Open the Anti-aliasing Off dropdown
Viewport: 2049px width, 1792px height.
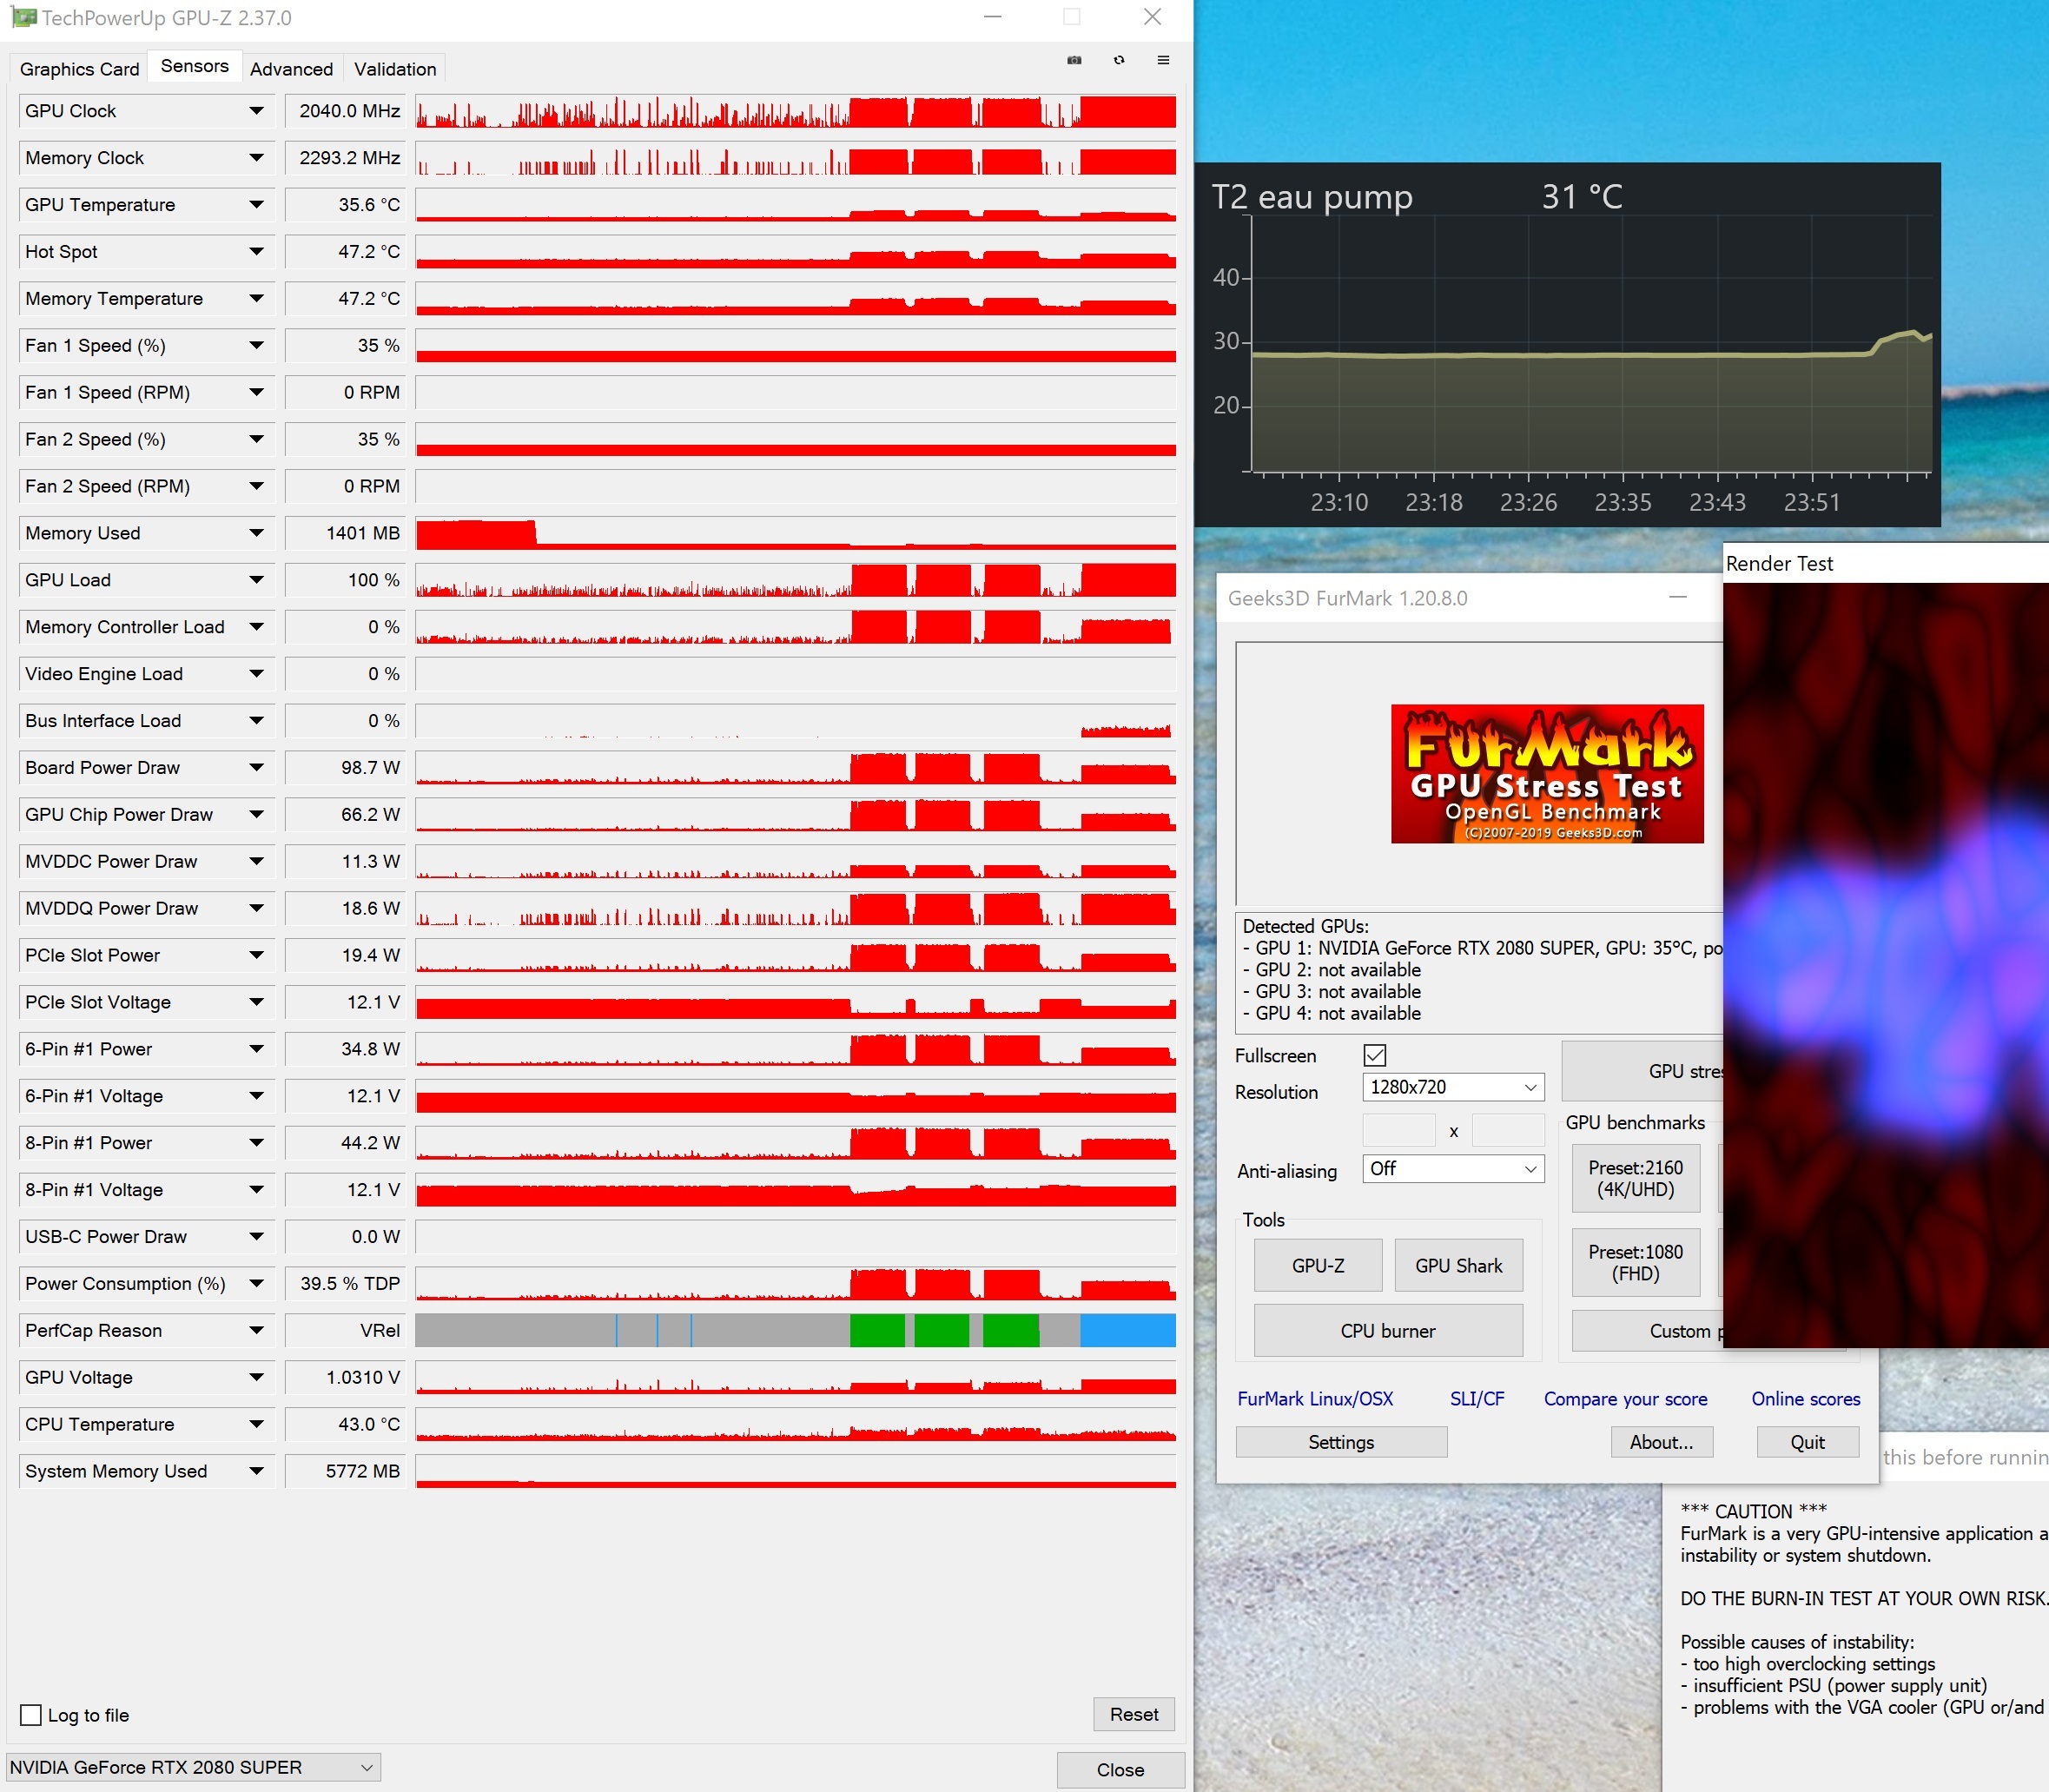click(x=1452, y=1169)
